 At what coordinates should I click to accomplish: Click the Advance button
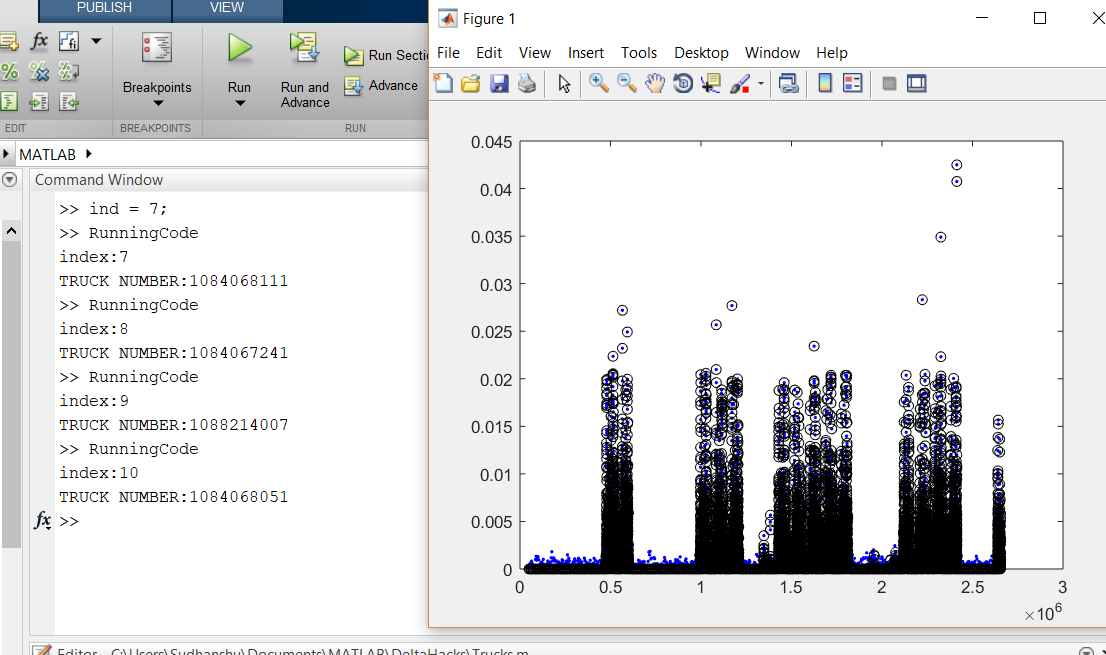pos(381,86)
